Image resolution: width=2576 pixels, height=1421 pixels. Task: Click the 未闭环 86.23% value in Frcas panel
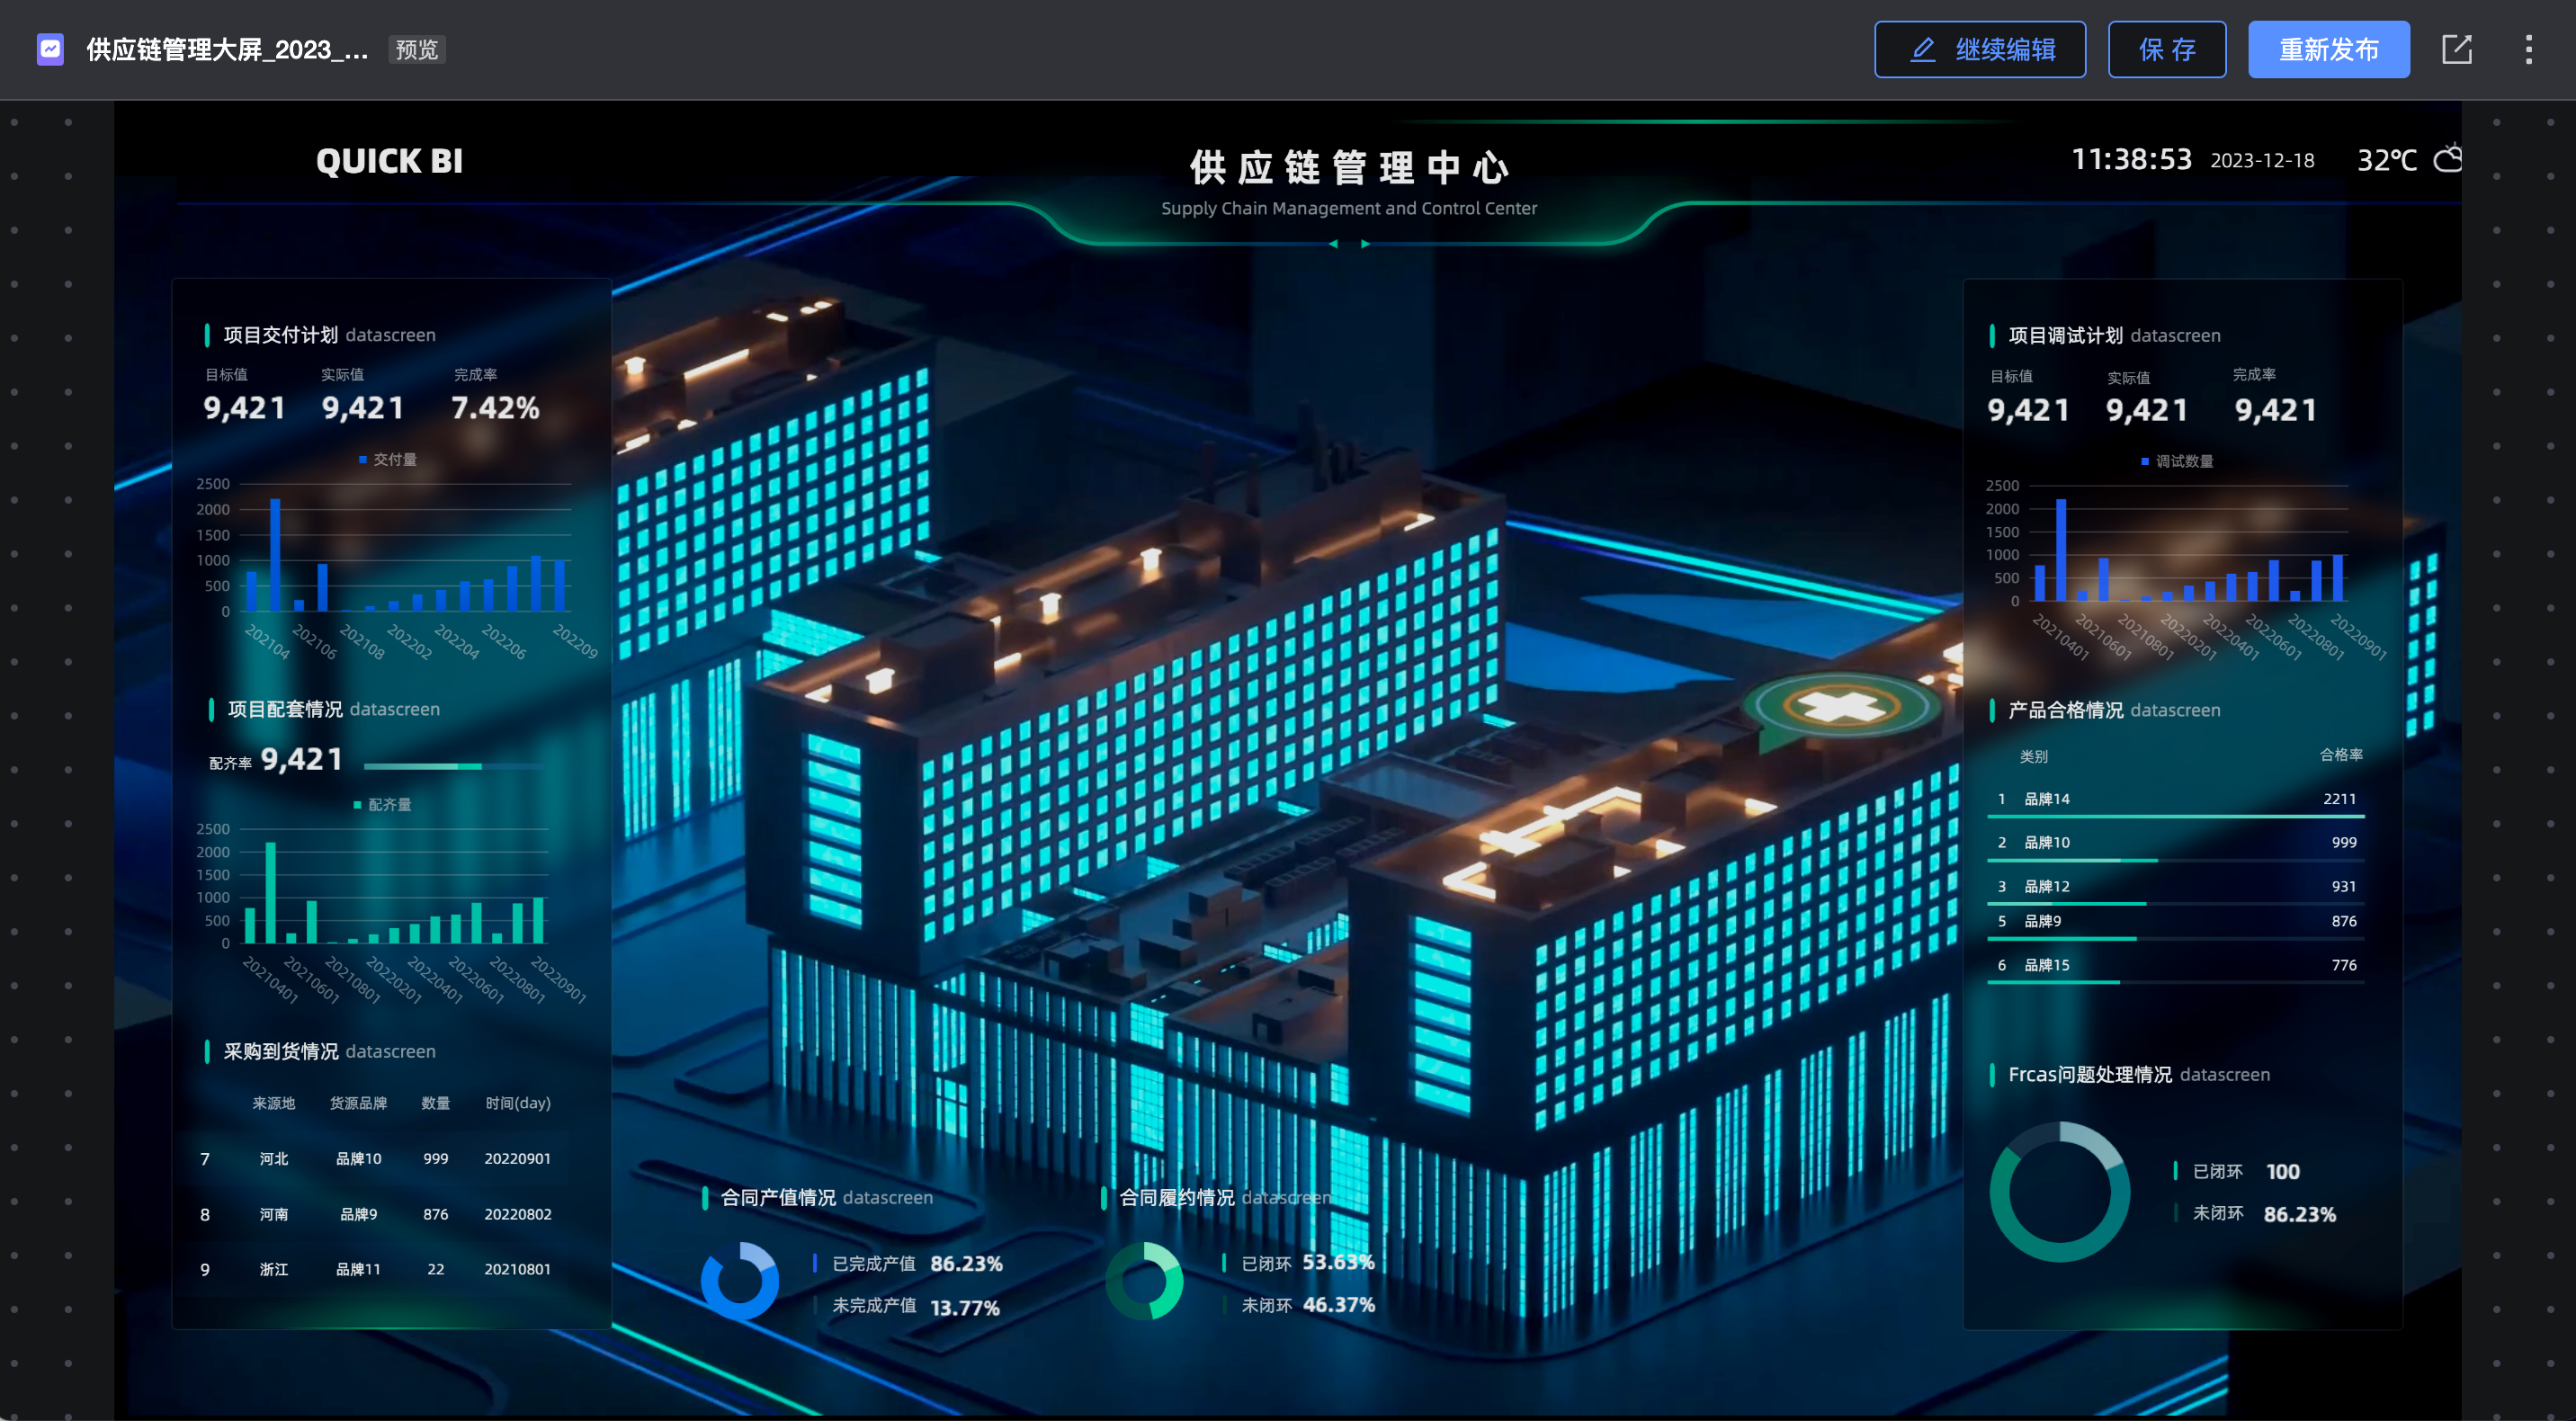2300,1214
